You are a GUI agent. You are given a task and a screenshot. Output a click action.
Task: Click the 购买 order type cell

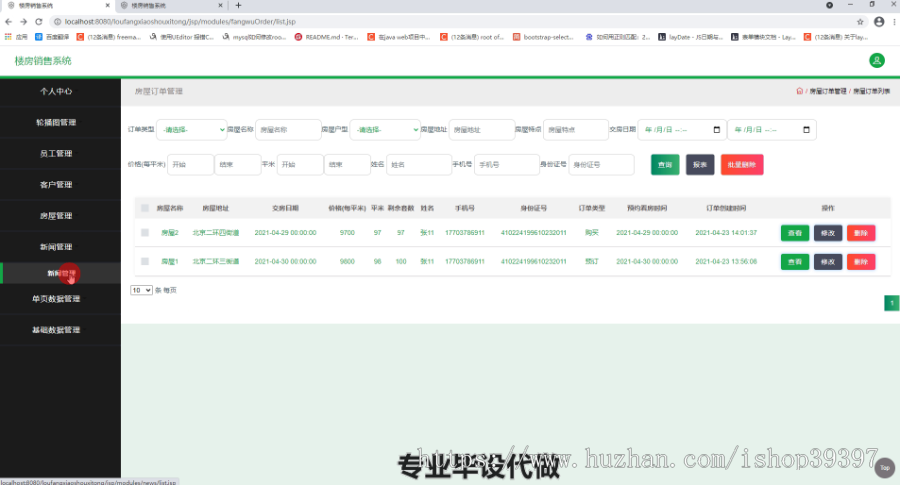(592, 232)
